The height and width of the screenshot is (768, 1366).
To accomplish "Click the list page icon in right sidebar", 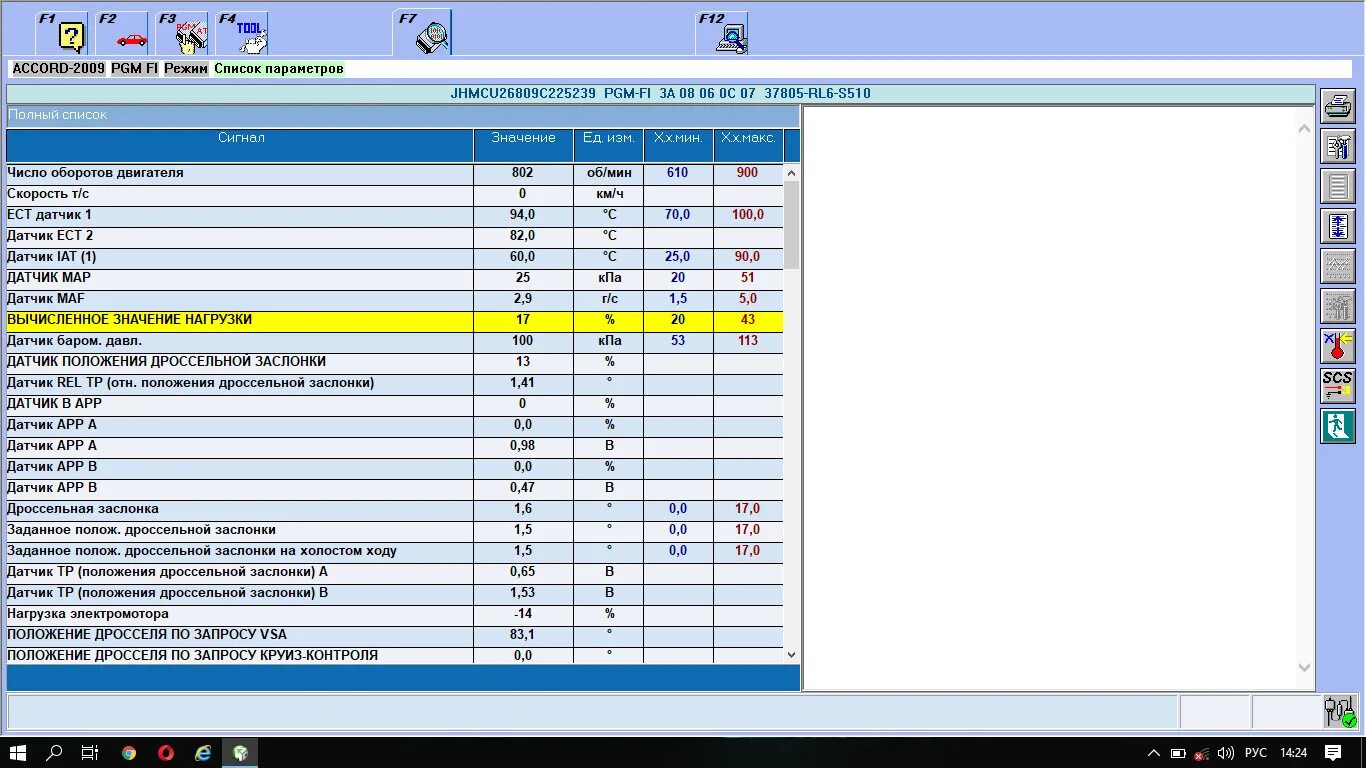I will tap(1338, 185).
